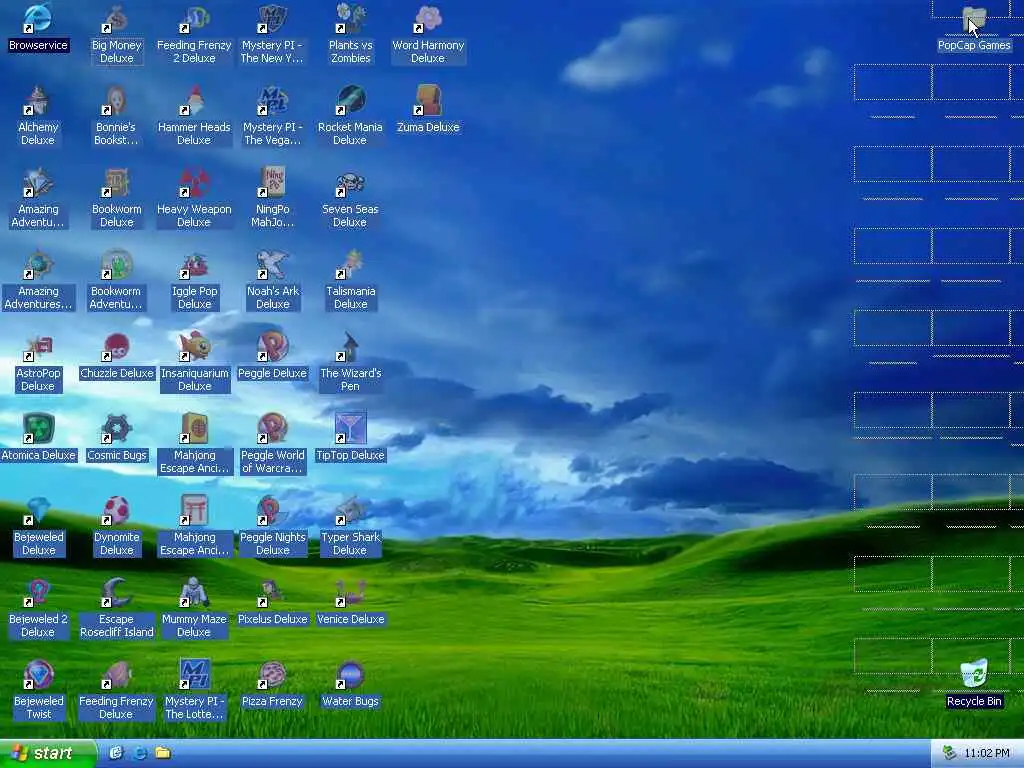This screenshot has width=1024, height=768.
Task: Open the Browservice shortcut
Action: [x=38, y=29]
